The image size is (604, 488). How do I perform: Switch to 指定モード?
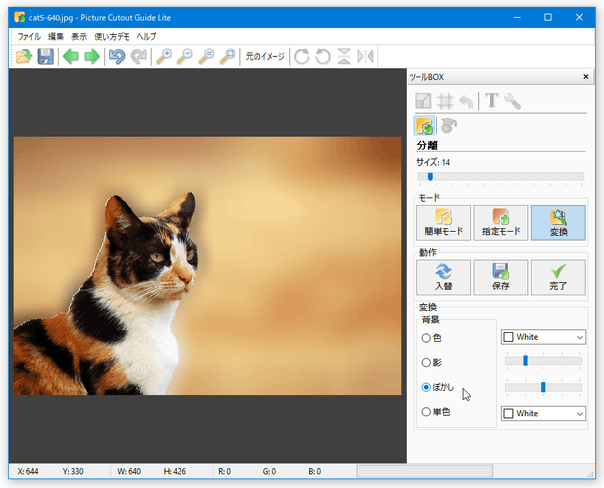[x=501, y=223]
